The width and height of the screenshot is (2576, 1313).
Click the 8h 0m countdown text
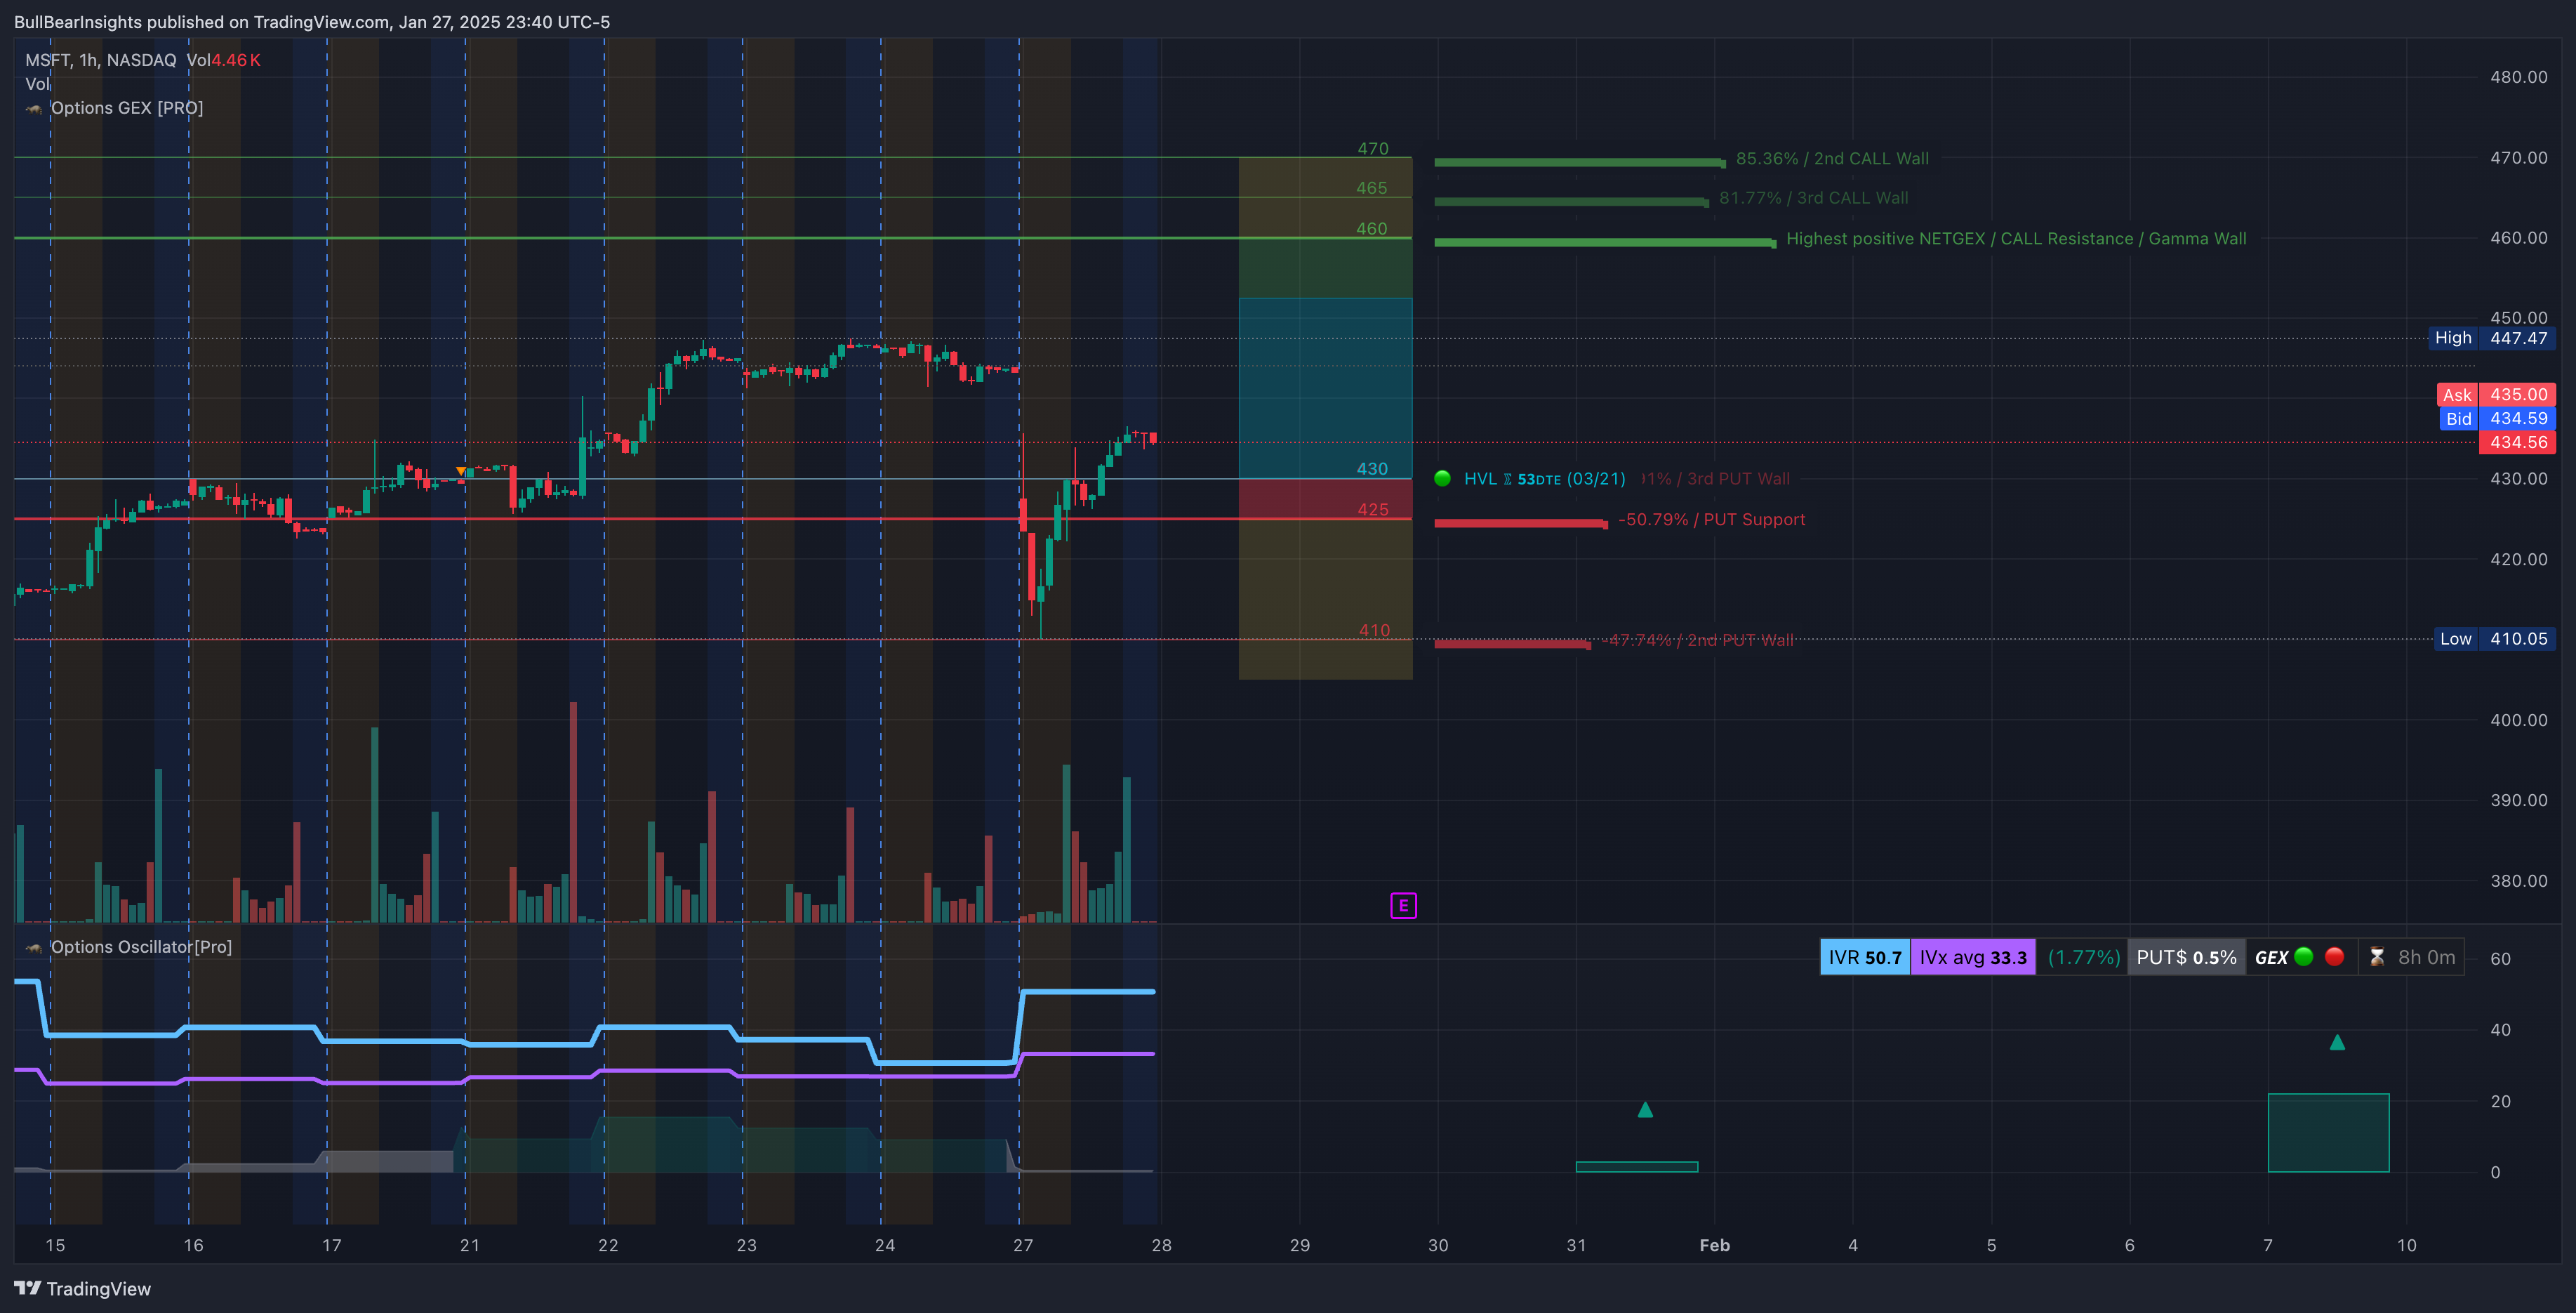tap(2426, 957)
